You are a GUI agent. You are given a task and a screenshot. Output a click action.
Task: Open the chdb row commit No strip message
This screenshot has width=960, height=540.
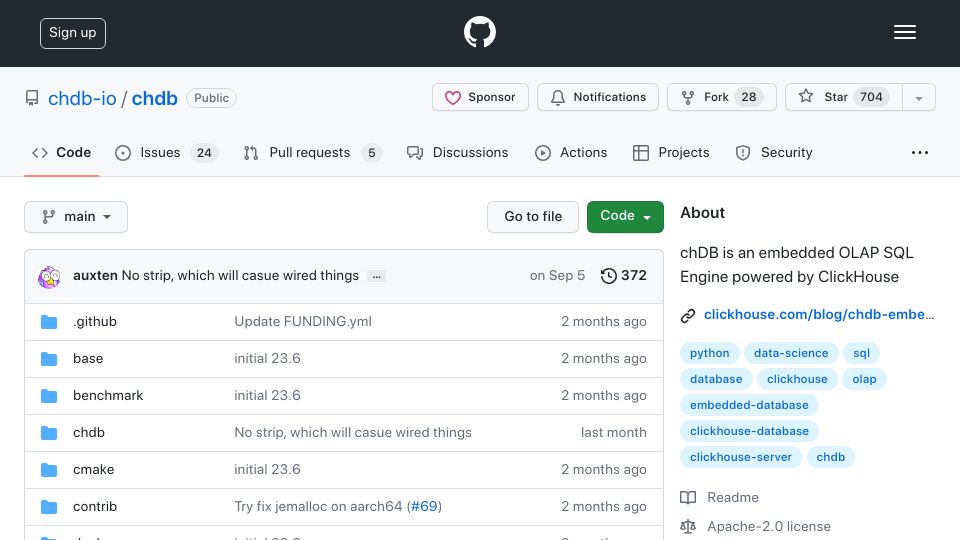[x=353, y=432]
